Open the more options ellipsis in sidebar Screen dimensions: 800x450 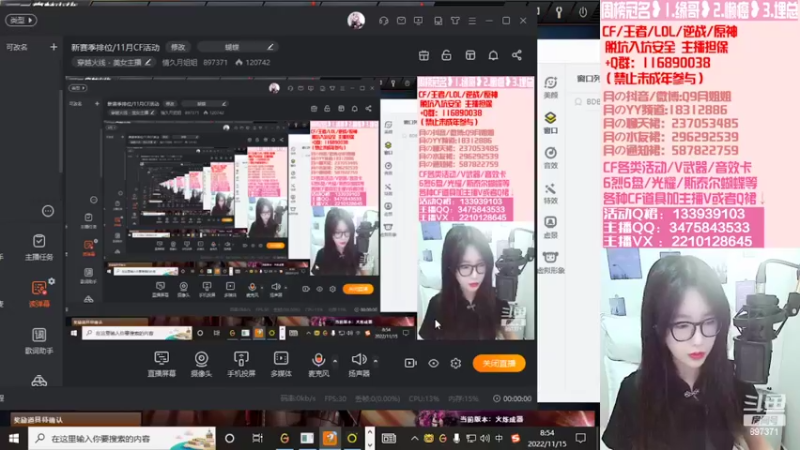pos(47,211)
